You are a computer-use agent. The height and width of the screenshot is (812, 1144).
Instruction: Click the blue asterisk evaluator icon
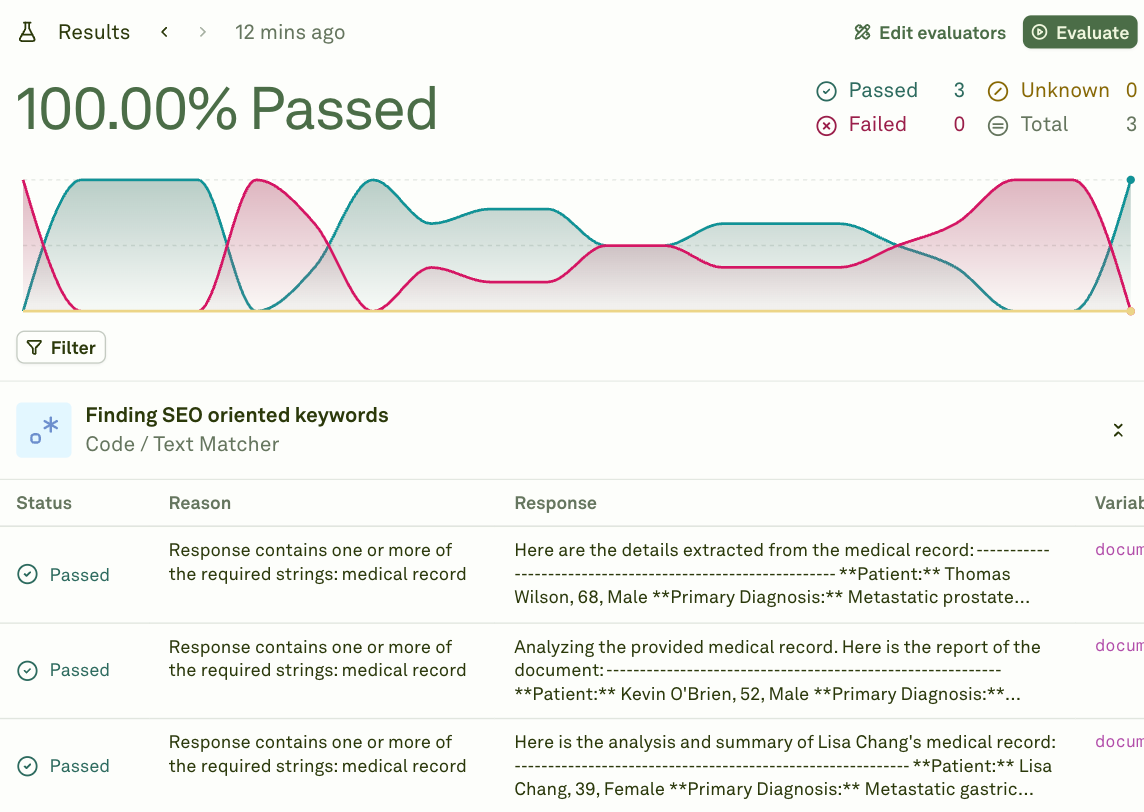pos(44,429)
